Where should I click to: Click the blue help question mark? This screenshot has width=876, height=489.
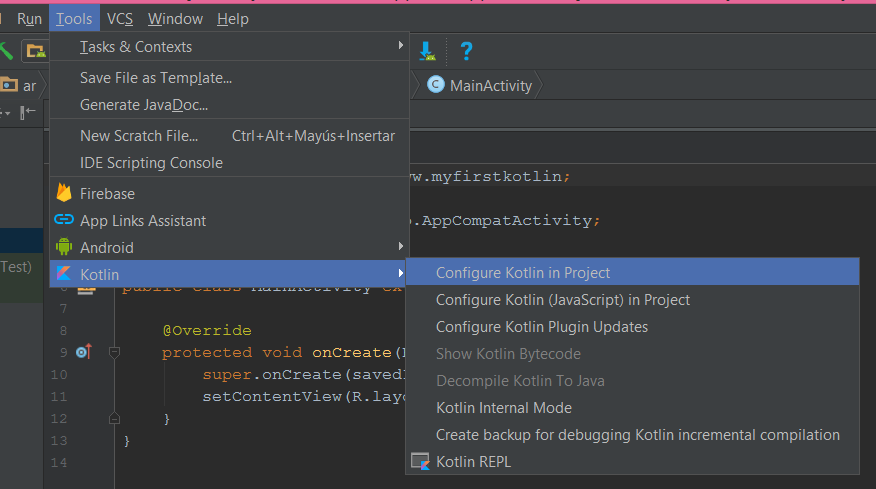(466, 51)
